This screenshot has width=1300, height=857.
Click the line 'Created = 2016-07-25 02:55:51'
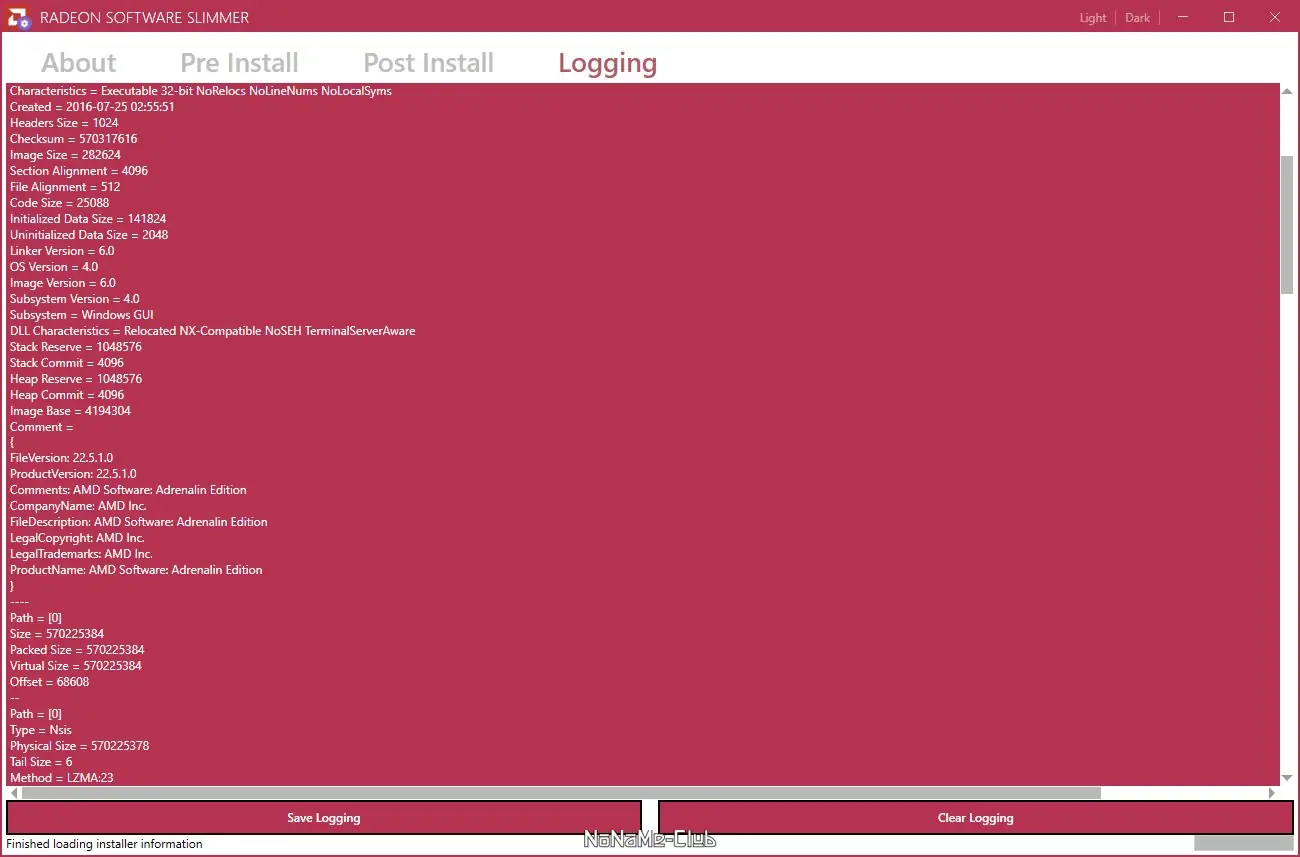coord(92,107)
